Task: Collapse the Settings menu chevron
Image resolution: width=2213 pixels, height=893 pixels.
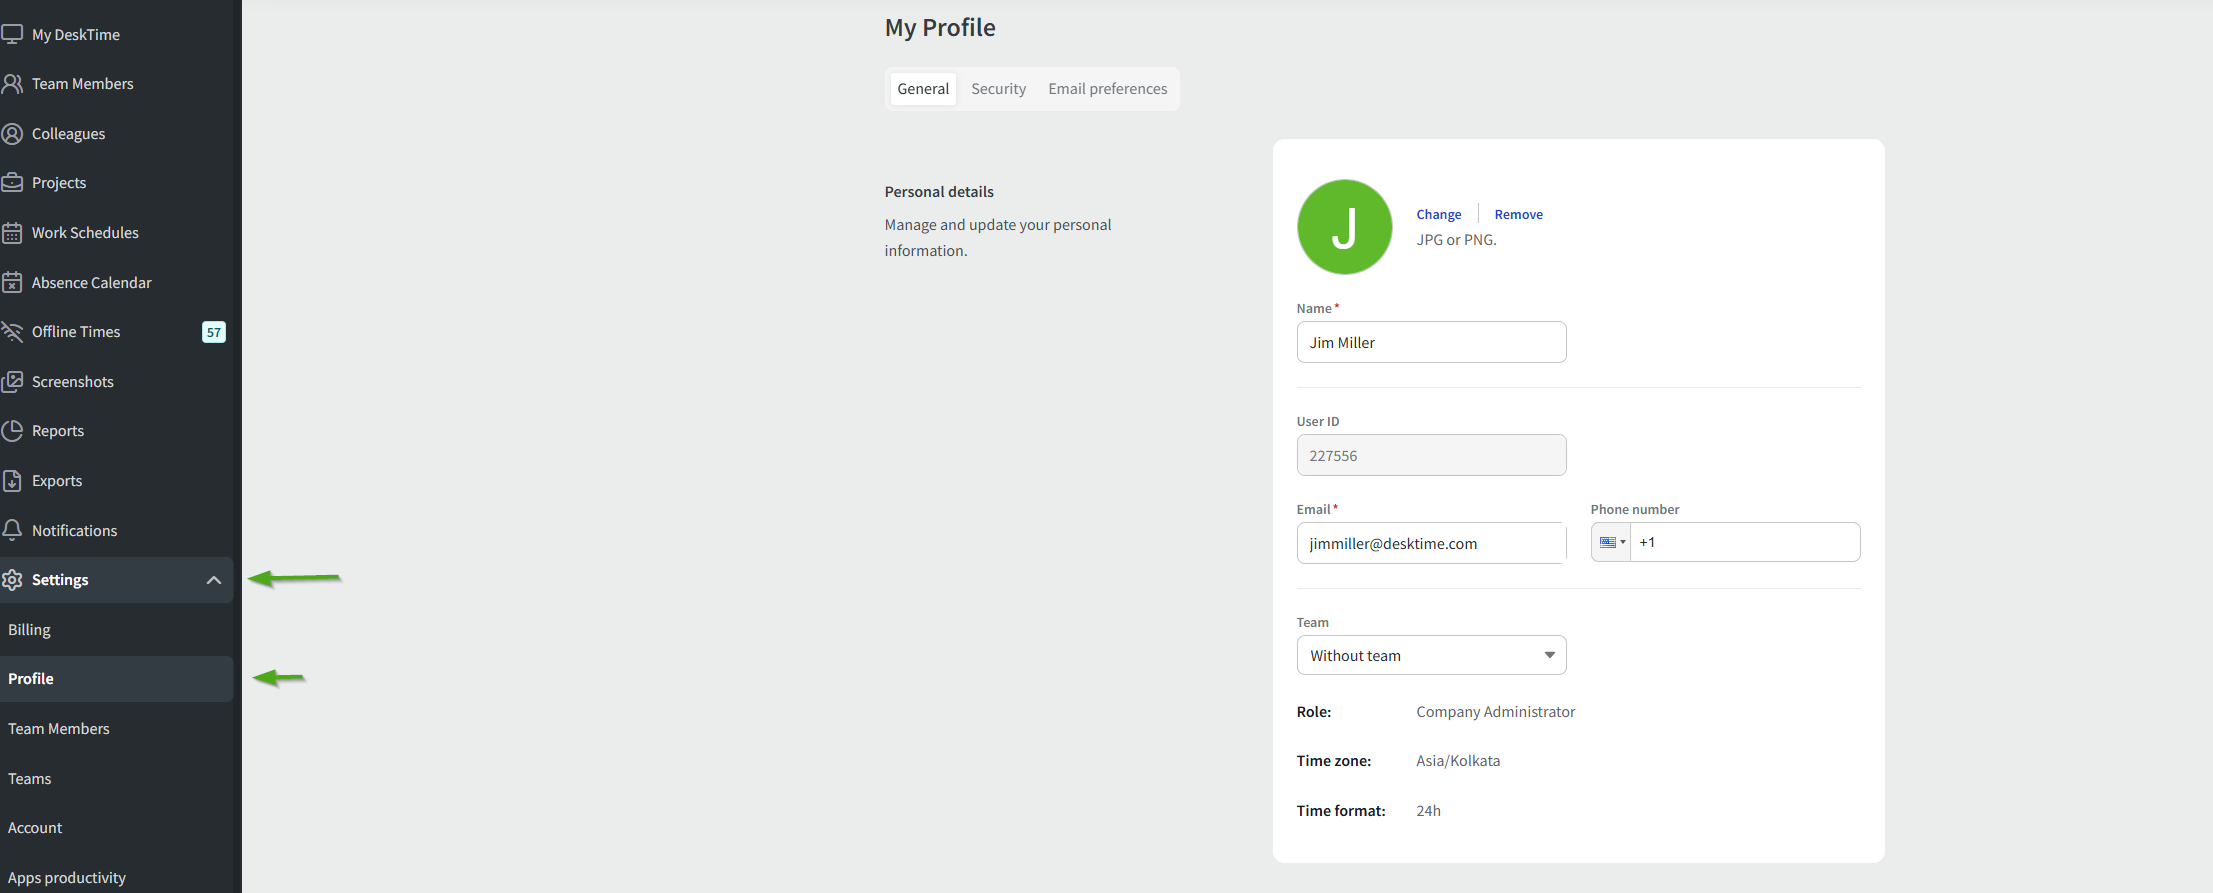Action: [213, 580]
